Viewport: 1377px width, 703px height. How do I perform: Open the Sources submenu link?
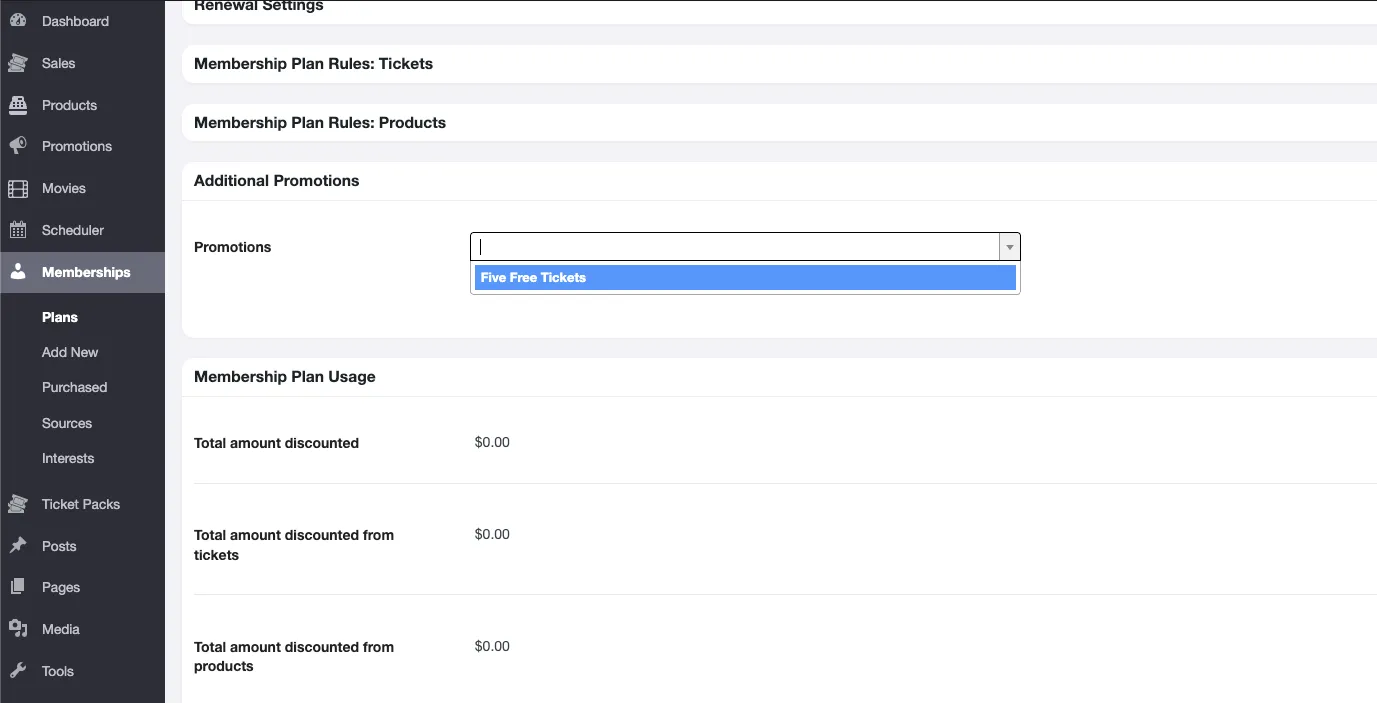click(67, 423)
